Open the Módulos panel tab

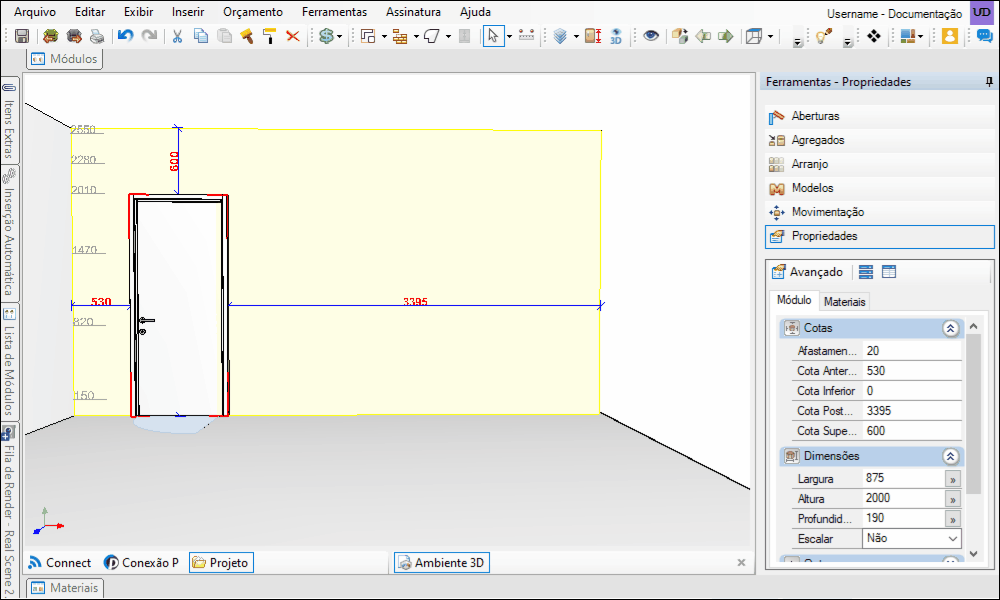64,59
